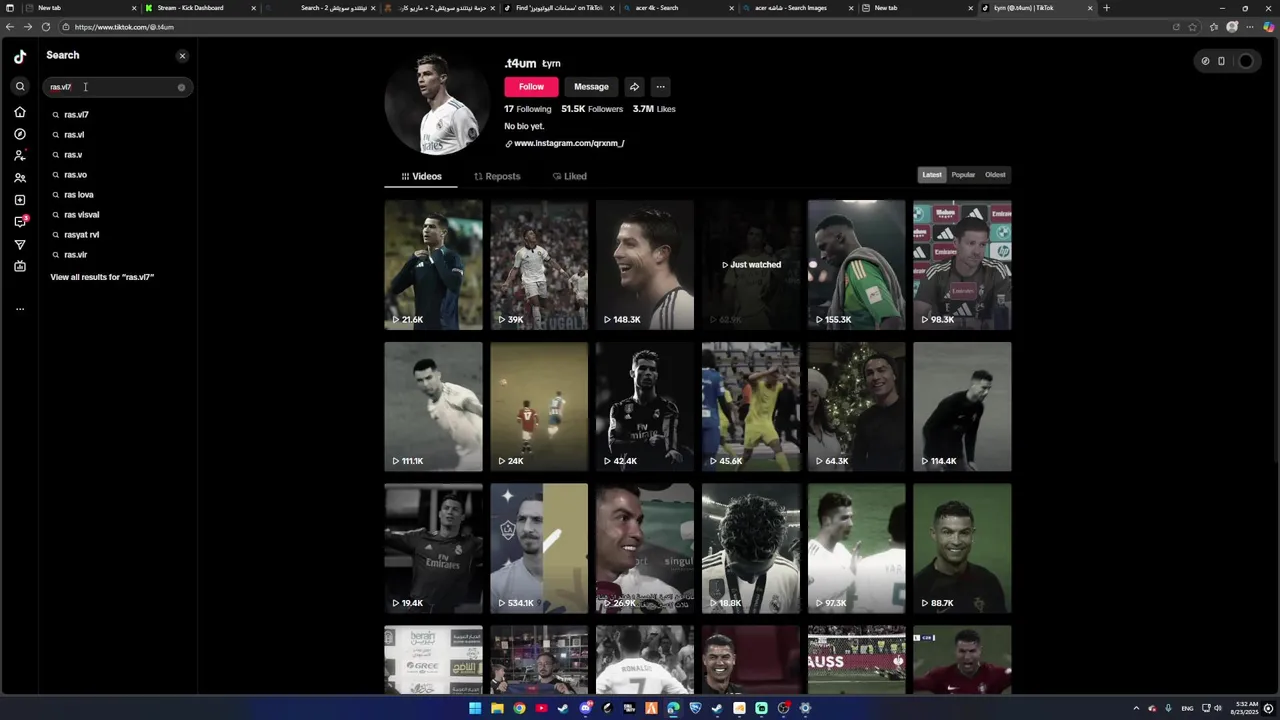Sort videos by Popular
The width and height of the screenshot is (1280, 720).
point(963,175)
